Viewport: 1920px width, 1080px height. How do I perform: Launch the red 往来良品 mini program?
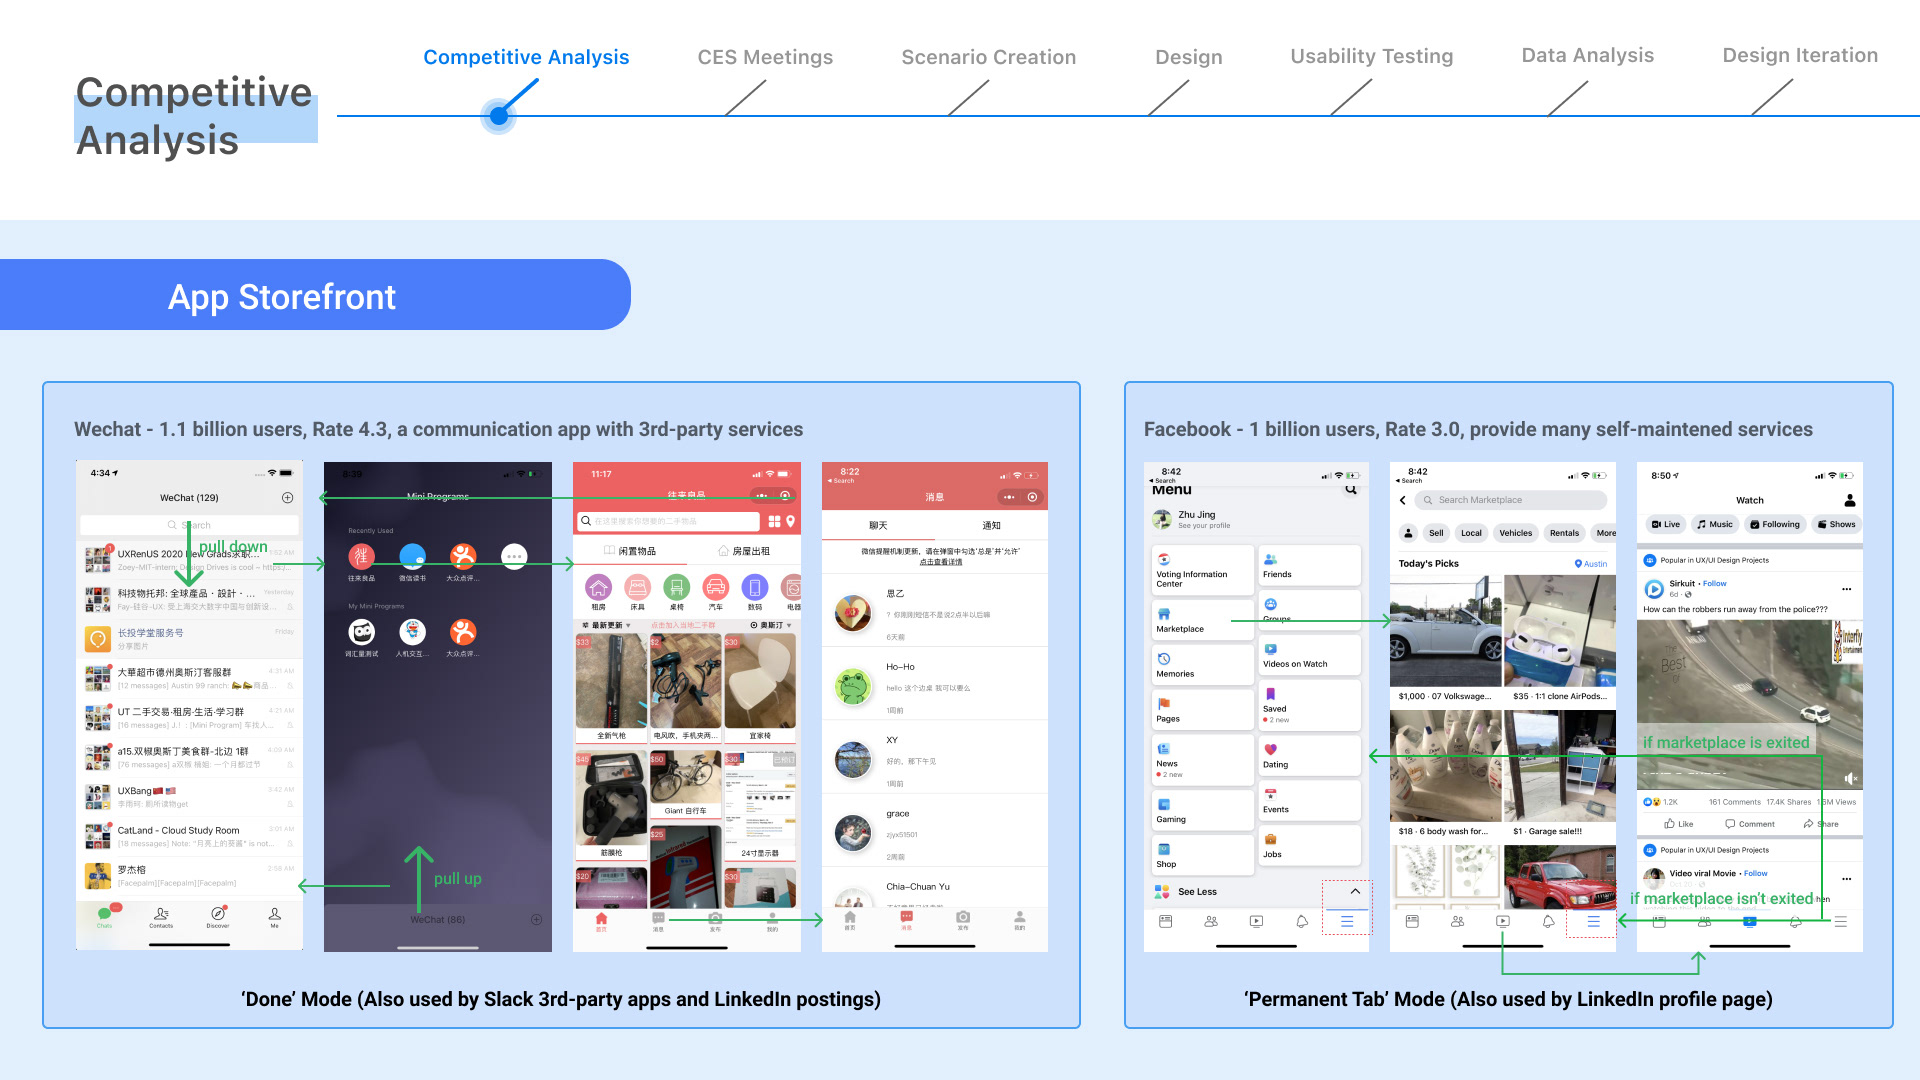361,556
